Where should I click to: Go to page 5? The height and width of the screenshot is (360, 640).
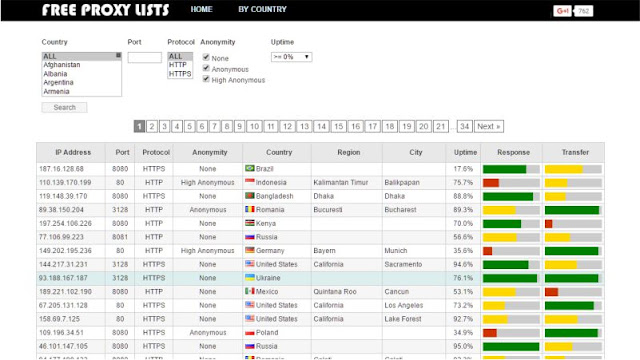[x=189, y=127]
